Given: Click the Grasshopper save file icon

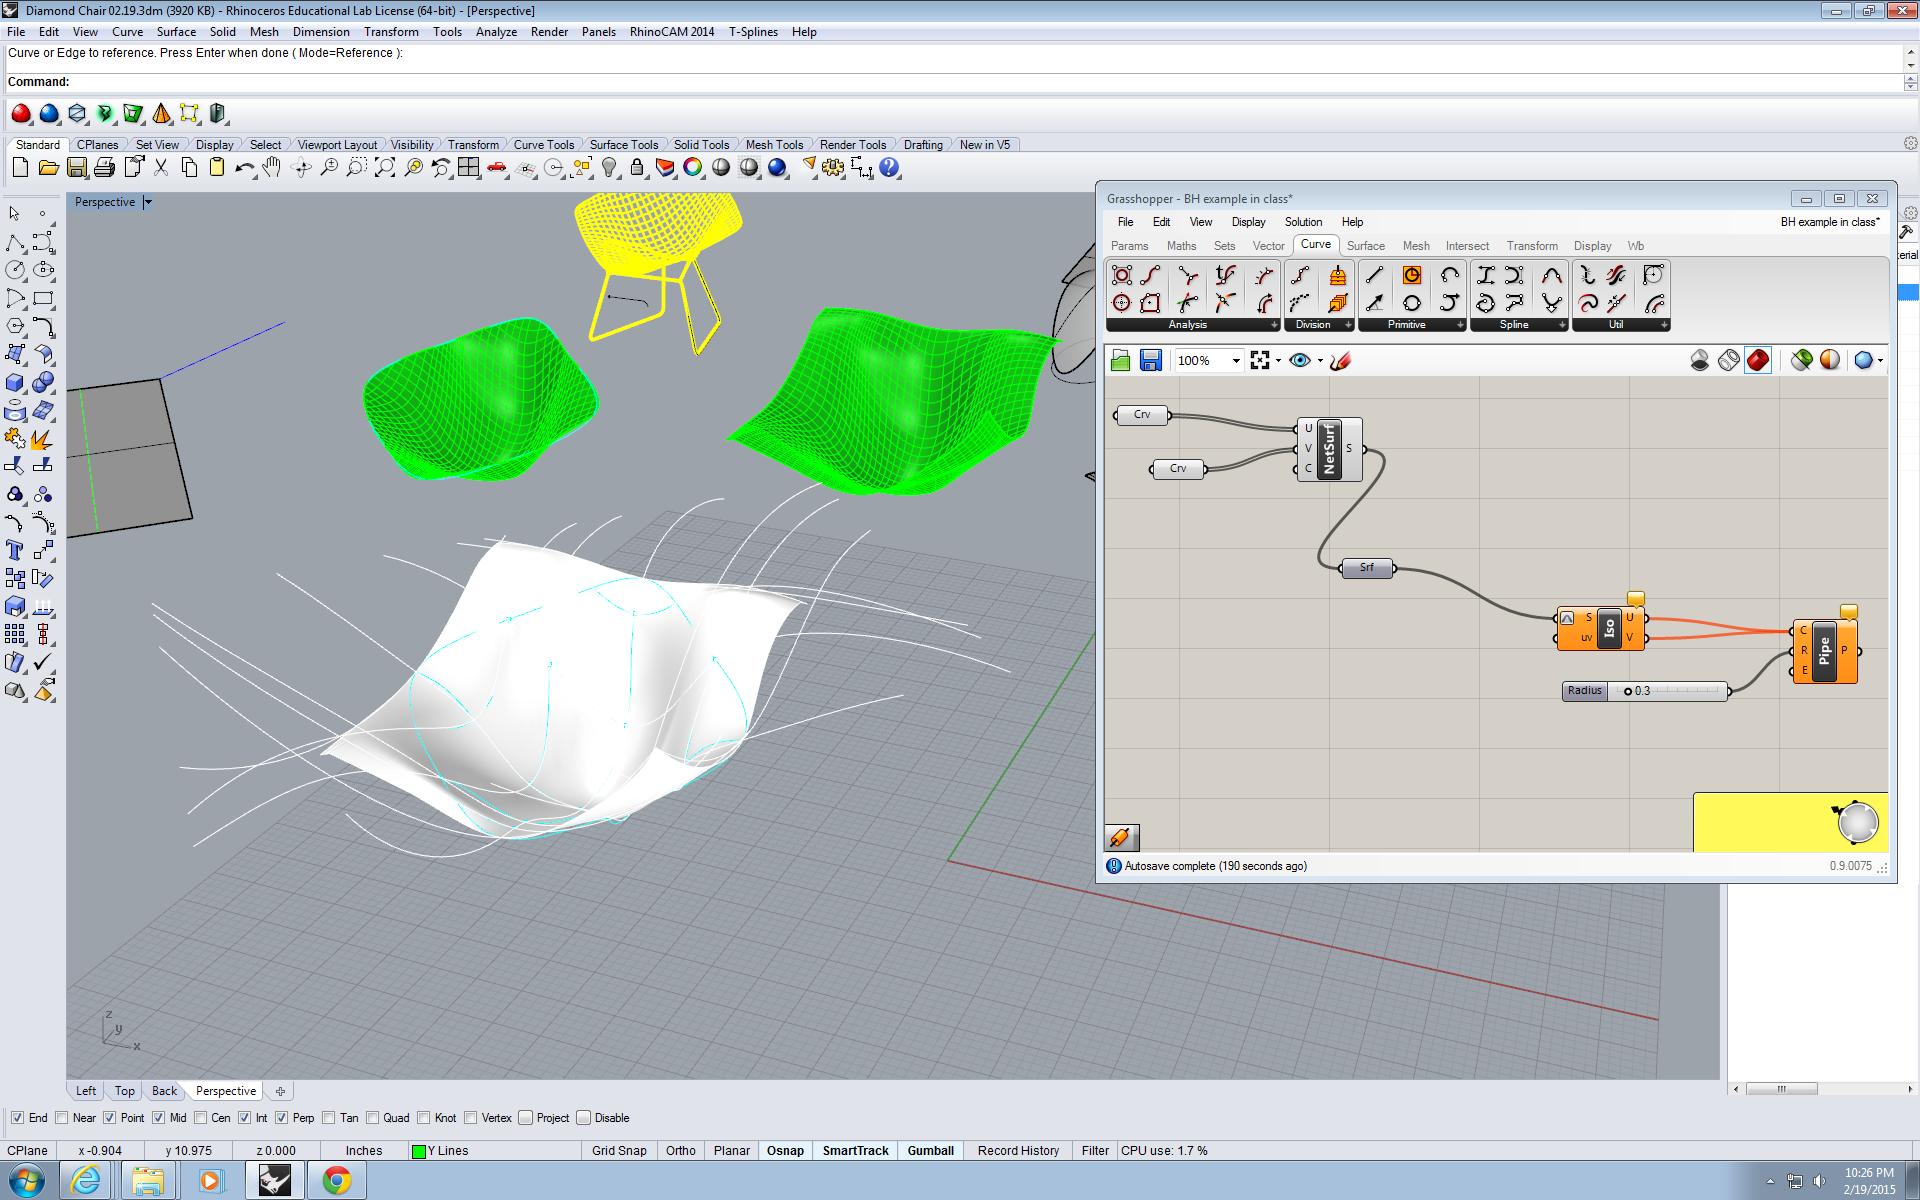Looking at the screenshot, I should pos(1151,360).
